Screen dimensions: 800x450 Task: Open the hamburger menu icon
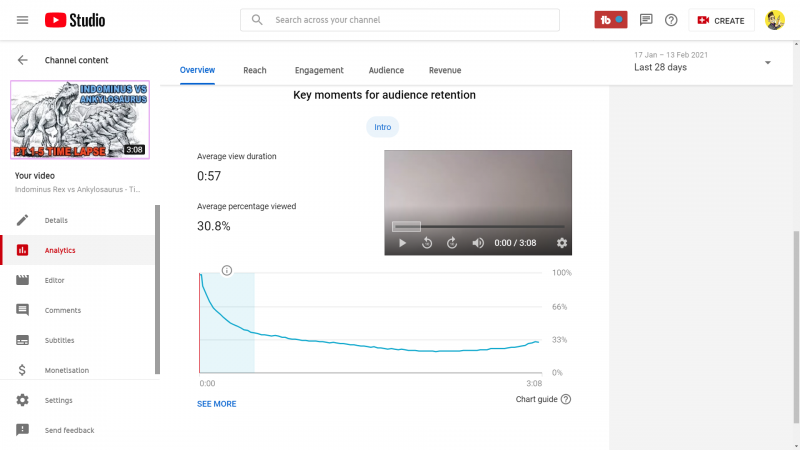22,20
